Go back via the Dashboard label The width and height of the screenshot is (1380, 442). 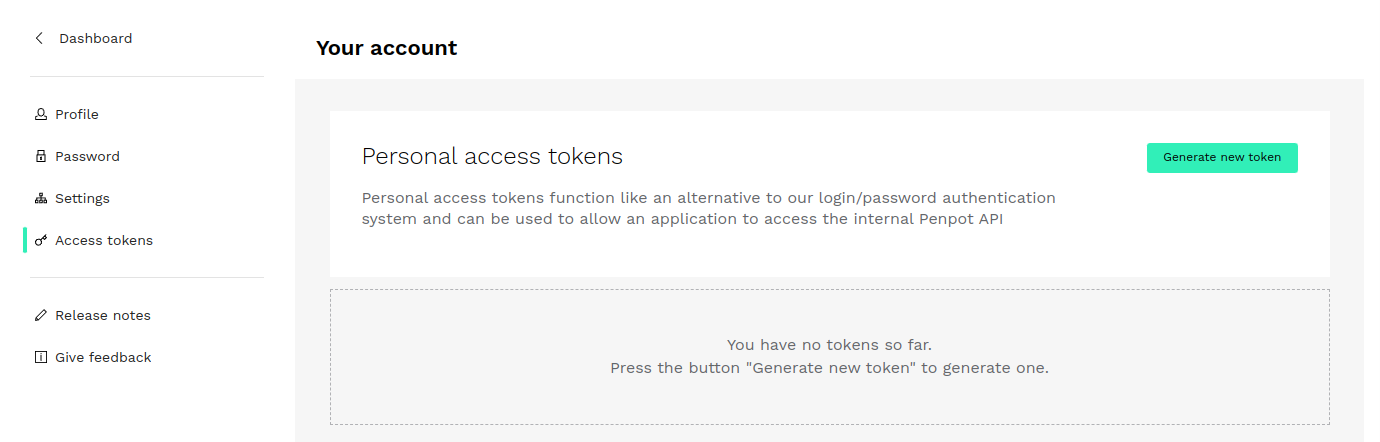(95, 38)
